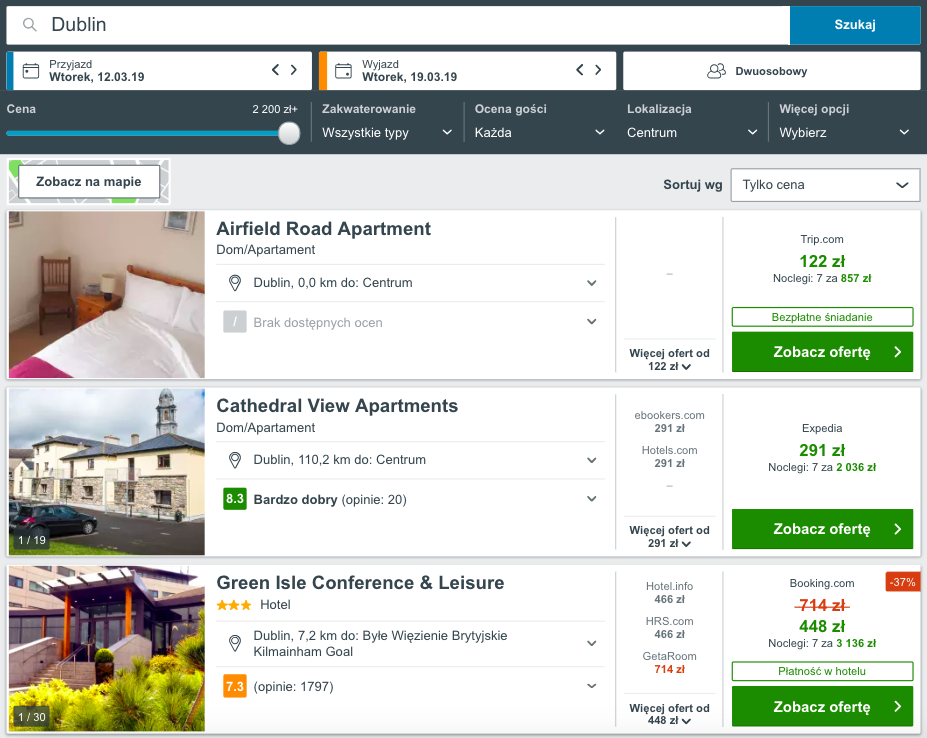The image size is (927, 738).
Task: Open the Sortuj wg dropdown
Action: pyautogui.click(x=825, y=185)
